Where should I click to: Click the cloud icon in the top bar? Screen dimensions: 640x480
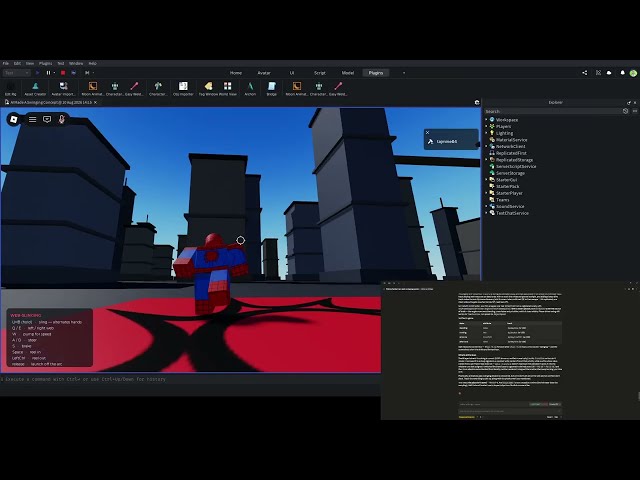[609, 73]
